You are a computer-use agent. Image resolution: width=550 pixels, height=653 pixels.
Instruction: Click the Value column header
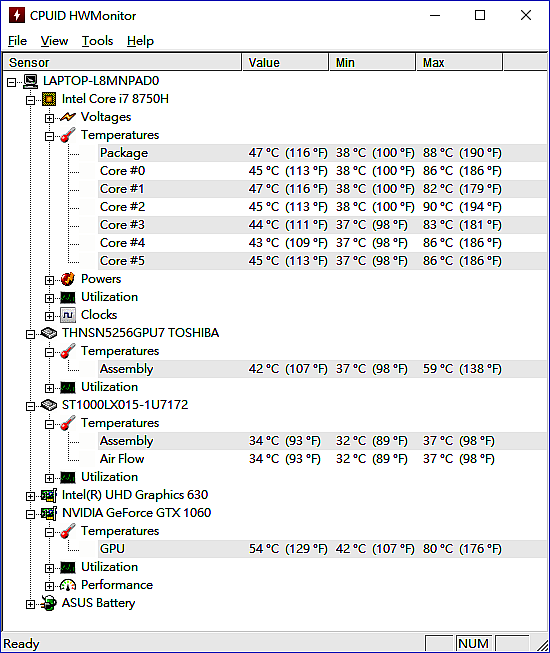(286, 62)
